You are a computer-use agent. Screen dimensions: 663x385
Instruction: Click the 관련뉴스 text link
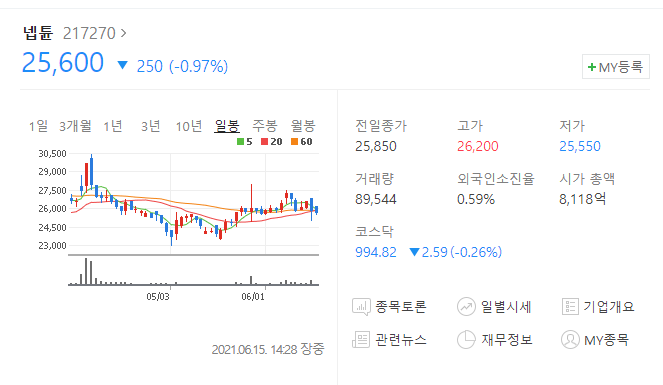[x=400, y=340]
